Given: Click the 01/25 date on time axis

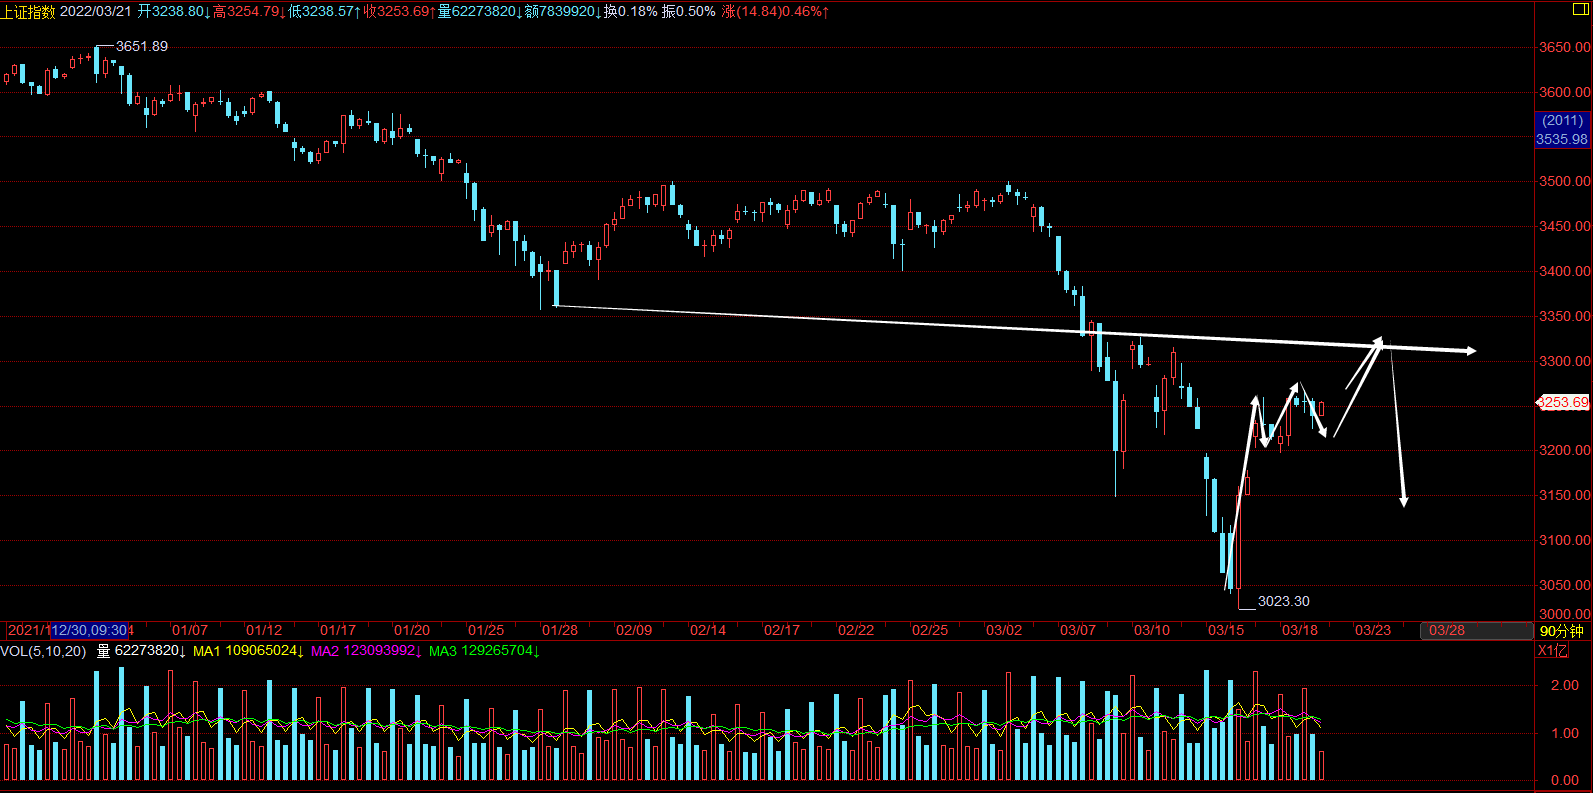Looking at the screenshot, I should pos(486,631).
